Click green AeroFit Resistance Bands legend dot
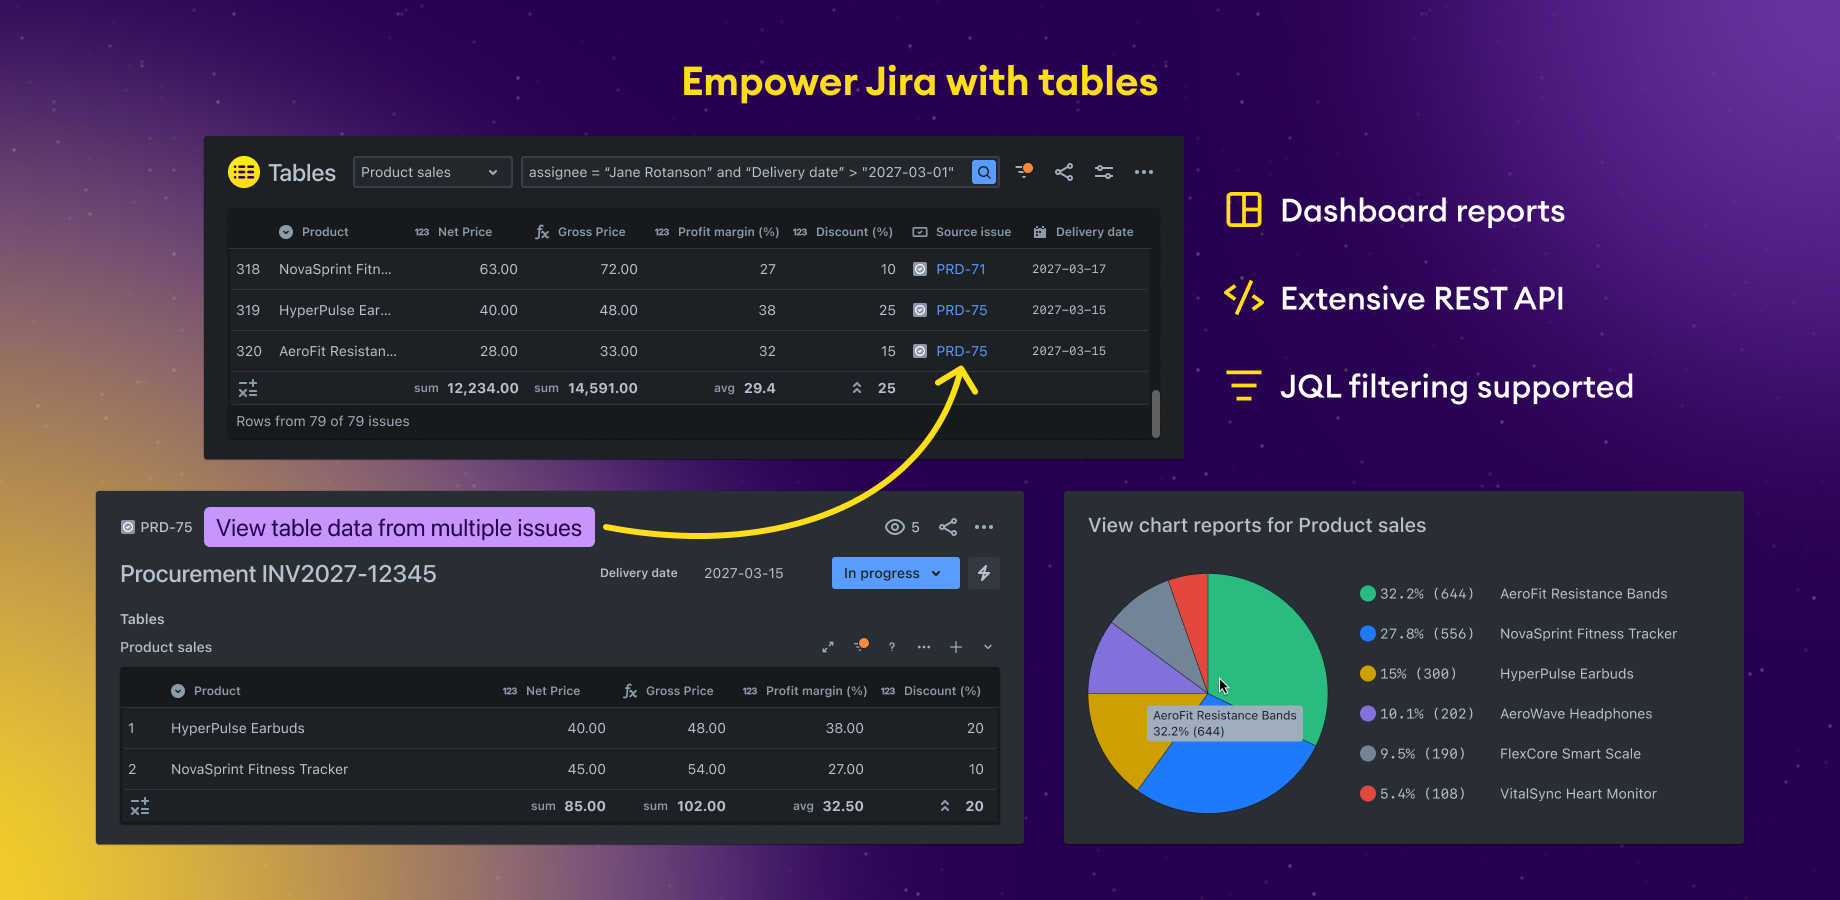Screen dimensions: 1840x900 coord(1368,594)
